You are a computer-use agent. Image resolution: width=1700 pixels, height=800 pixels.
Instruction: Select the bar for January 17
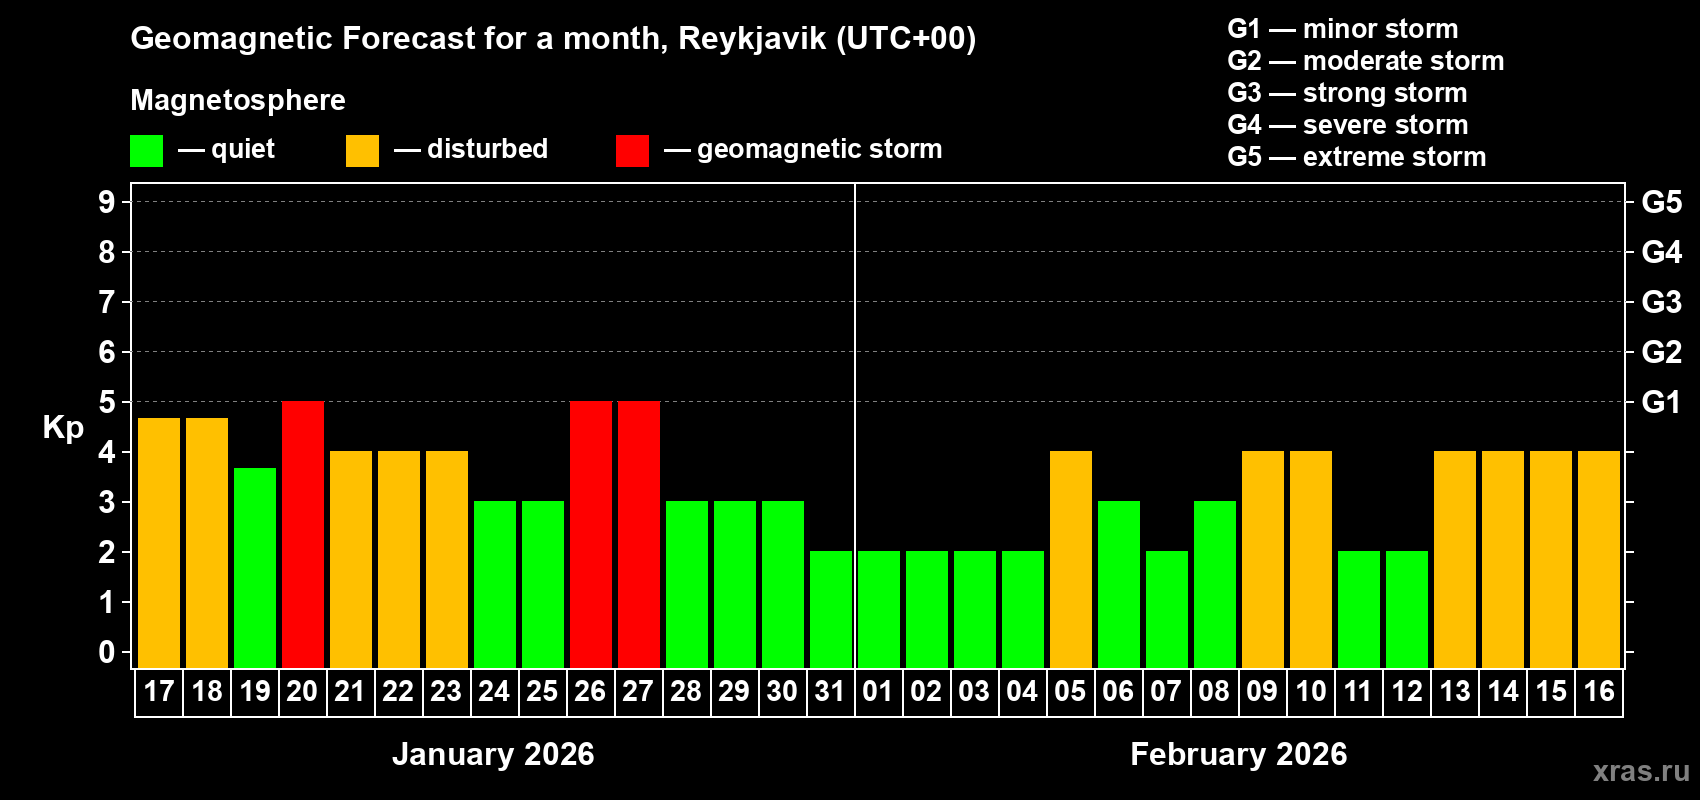[x=159, y=543]
